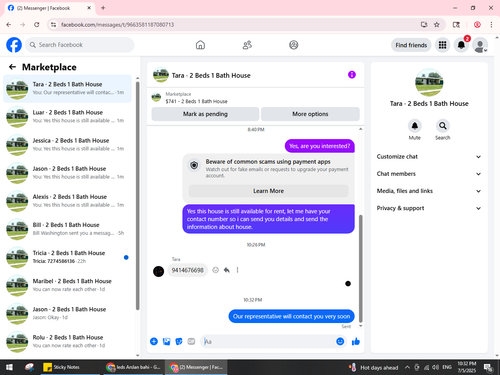Go back from Marketplace with the arrow
Image resolution: width=500 pixels, height=375 pixels.
click(x=12, y=67)
